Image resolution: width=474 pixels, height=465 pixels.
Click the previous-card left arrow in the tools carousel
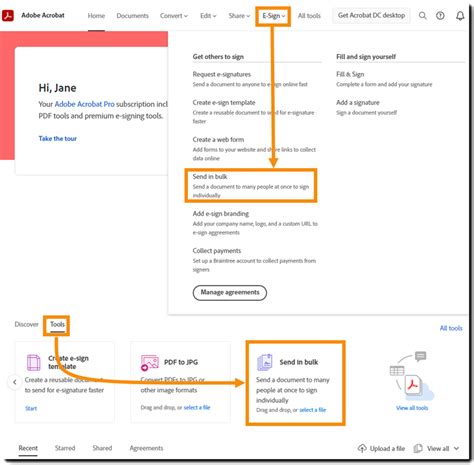(15, 382)
